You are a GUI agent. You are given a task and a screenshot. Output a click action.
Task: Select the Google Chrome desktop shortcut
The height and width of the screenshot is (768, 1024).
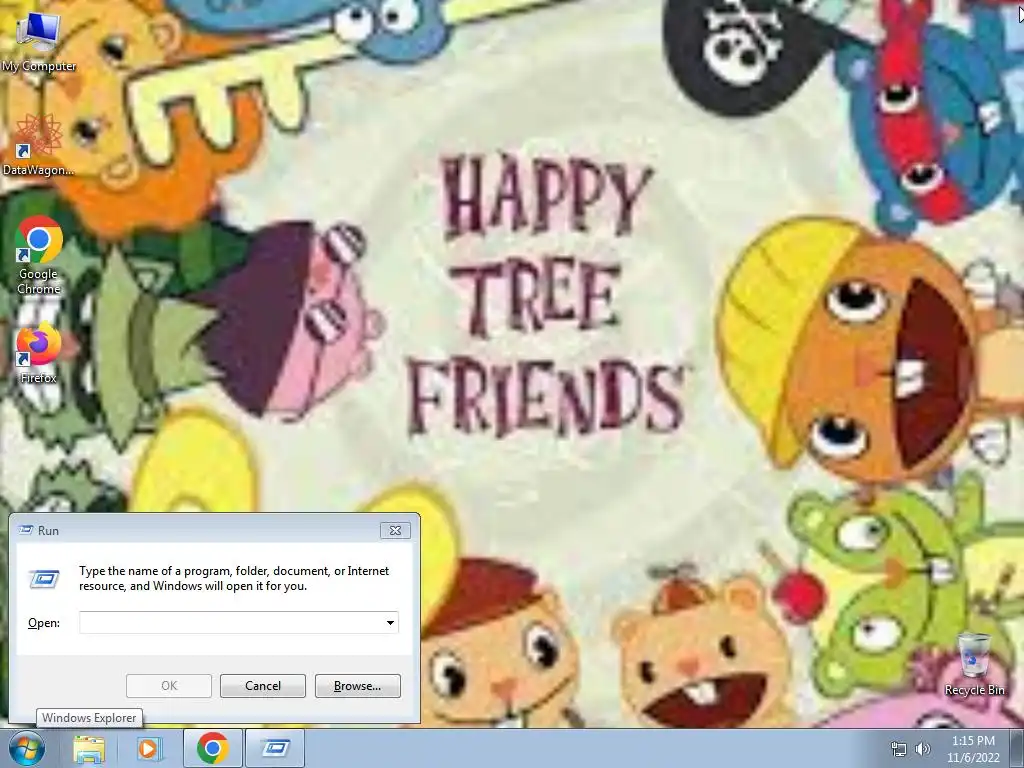(38, 255)
